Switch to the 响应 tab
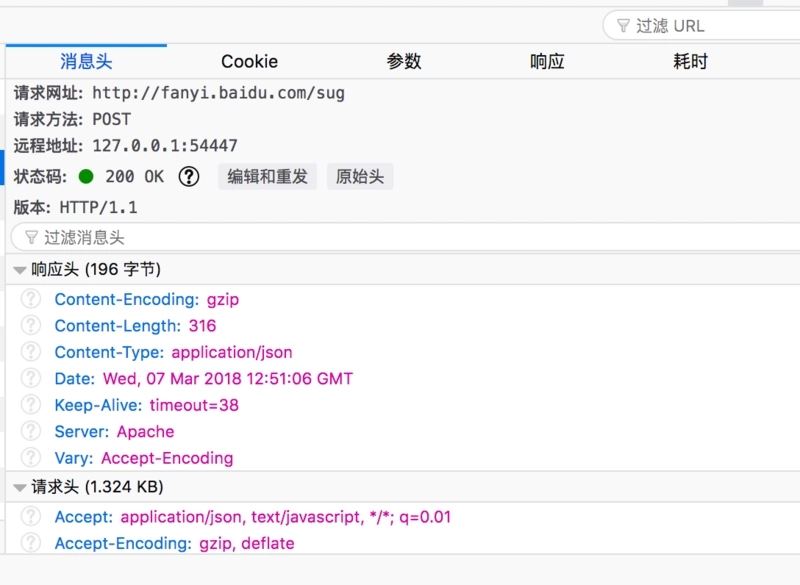800x585 pixels. (x=547, y=62)
